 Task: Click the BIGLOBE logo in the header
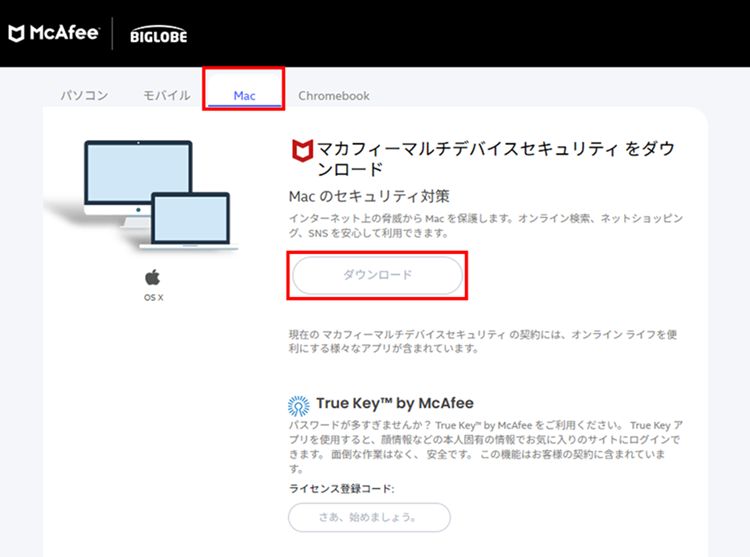[x=158, y=36]
